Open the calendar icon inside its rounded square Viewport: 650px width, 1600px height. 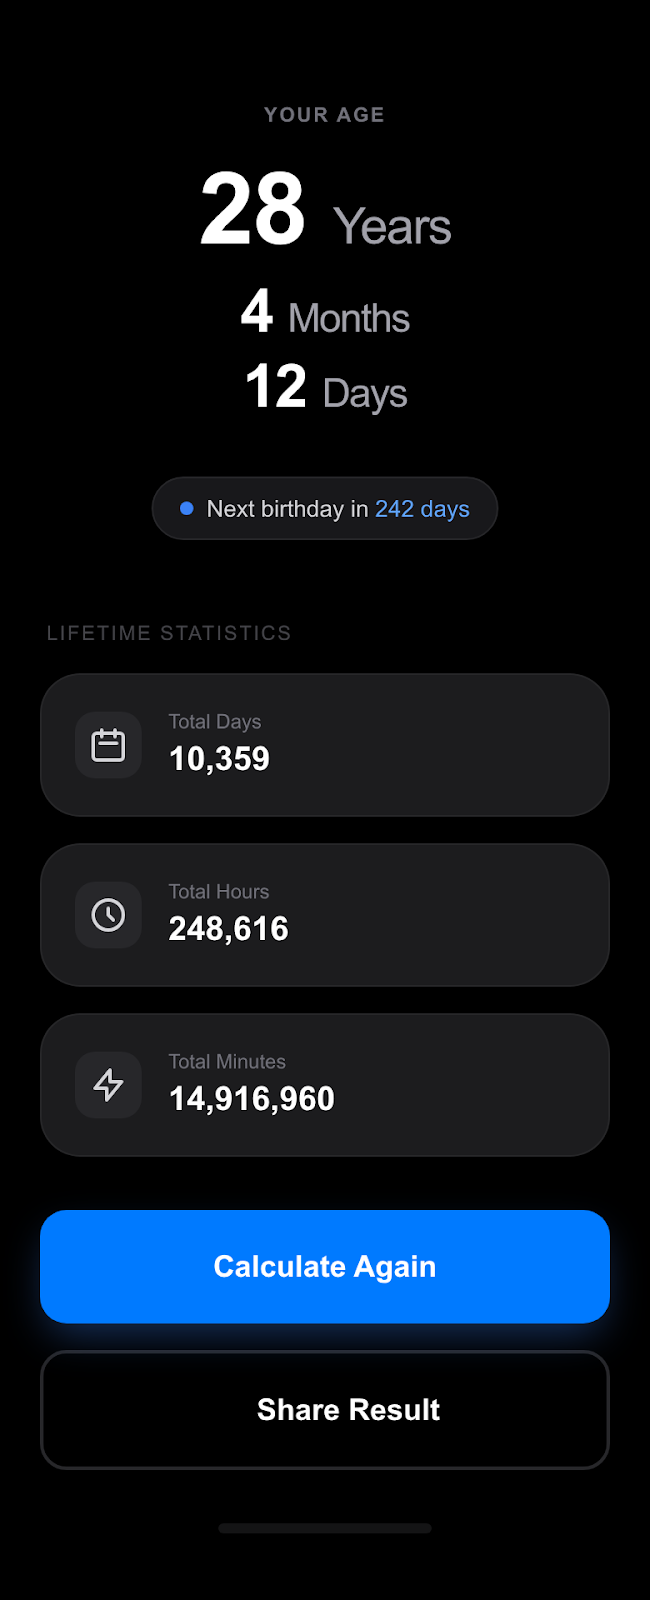(x=108, y=744)
